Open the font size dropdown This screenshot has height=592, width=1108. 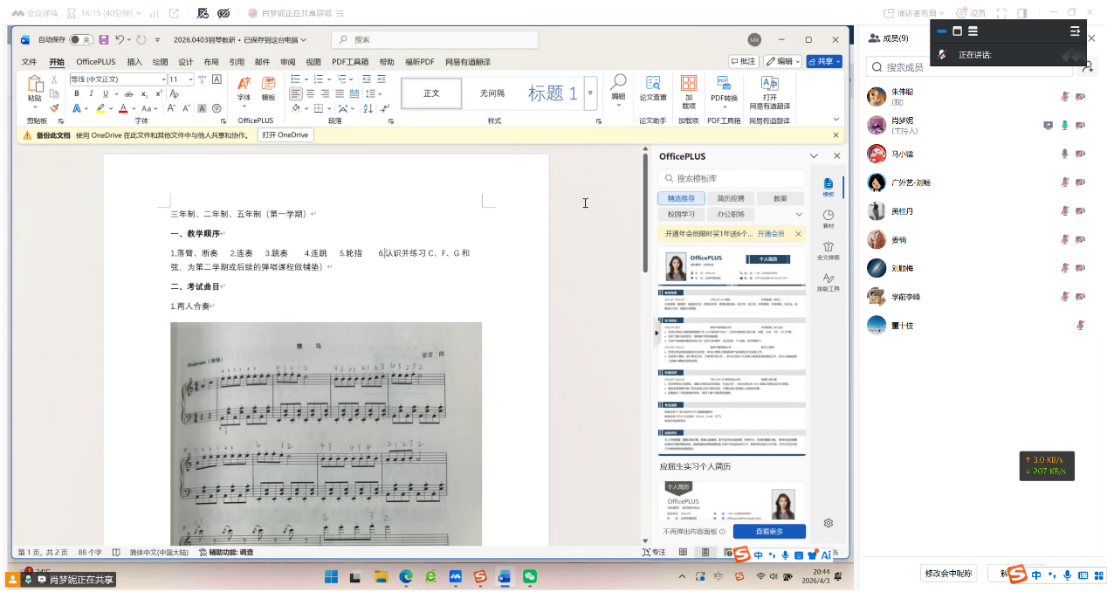[190, 79]
